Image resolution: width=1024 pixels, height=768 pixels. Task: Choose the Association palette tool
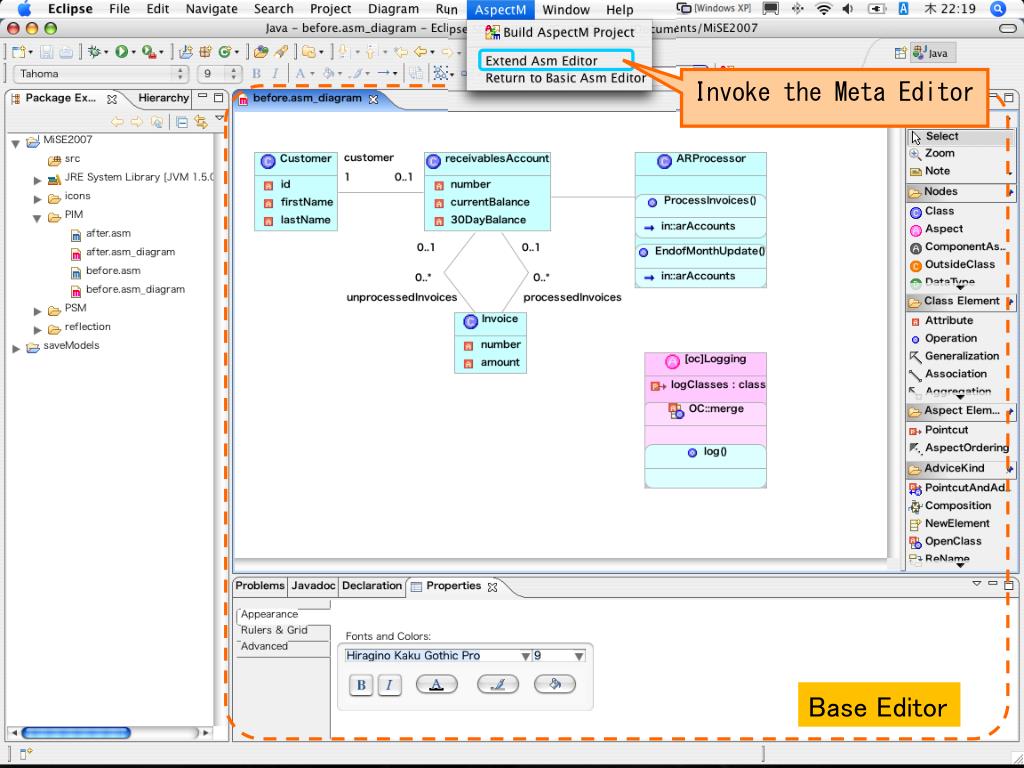coord(948,374)
